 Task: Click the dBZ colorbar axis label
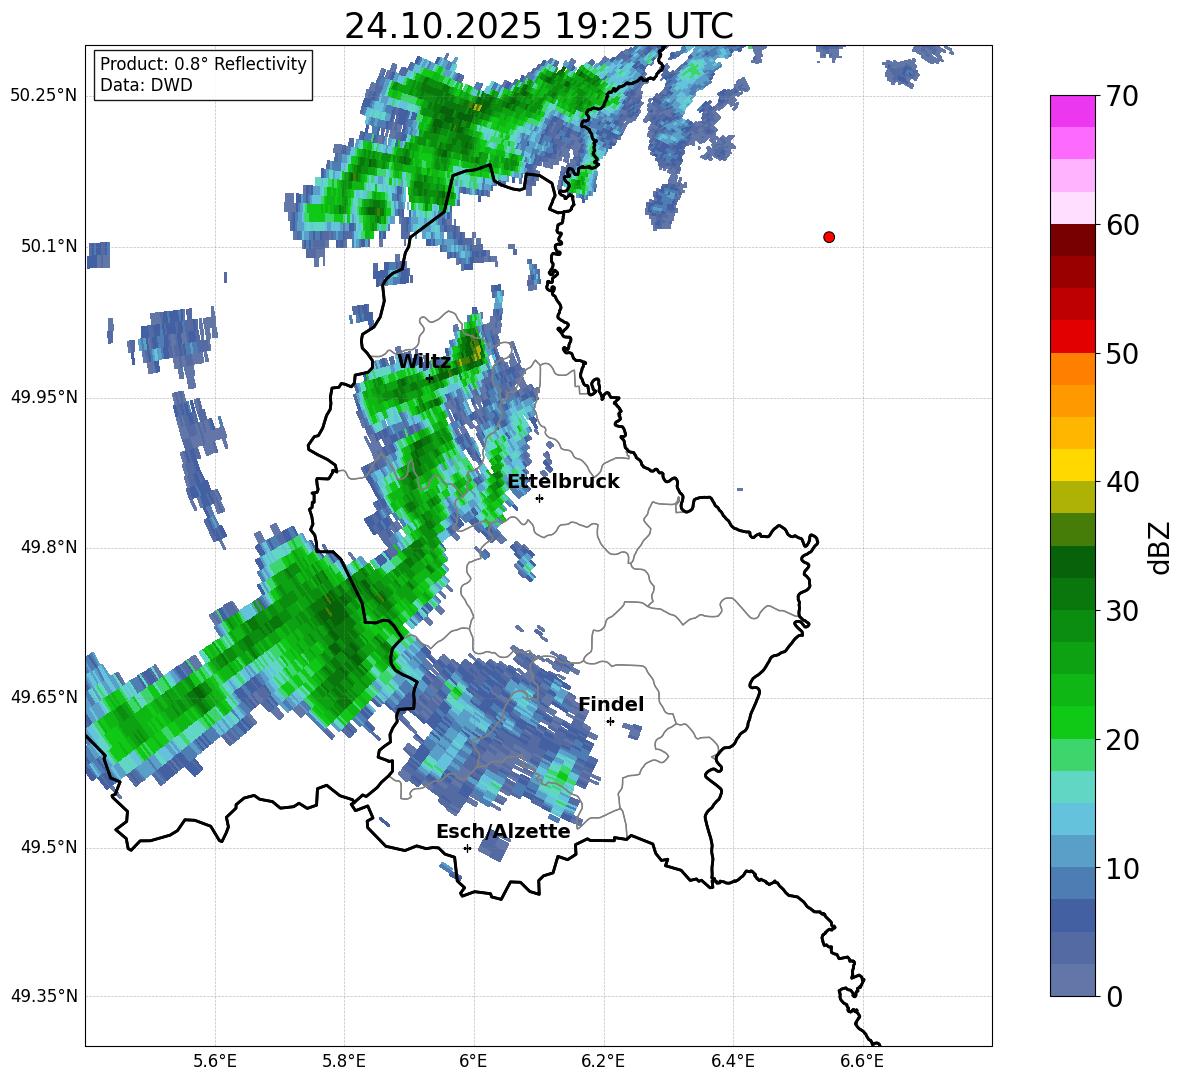pyautogui.click(x=1161, y=547)
